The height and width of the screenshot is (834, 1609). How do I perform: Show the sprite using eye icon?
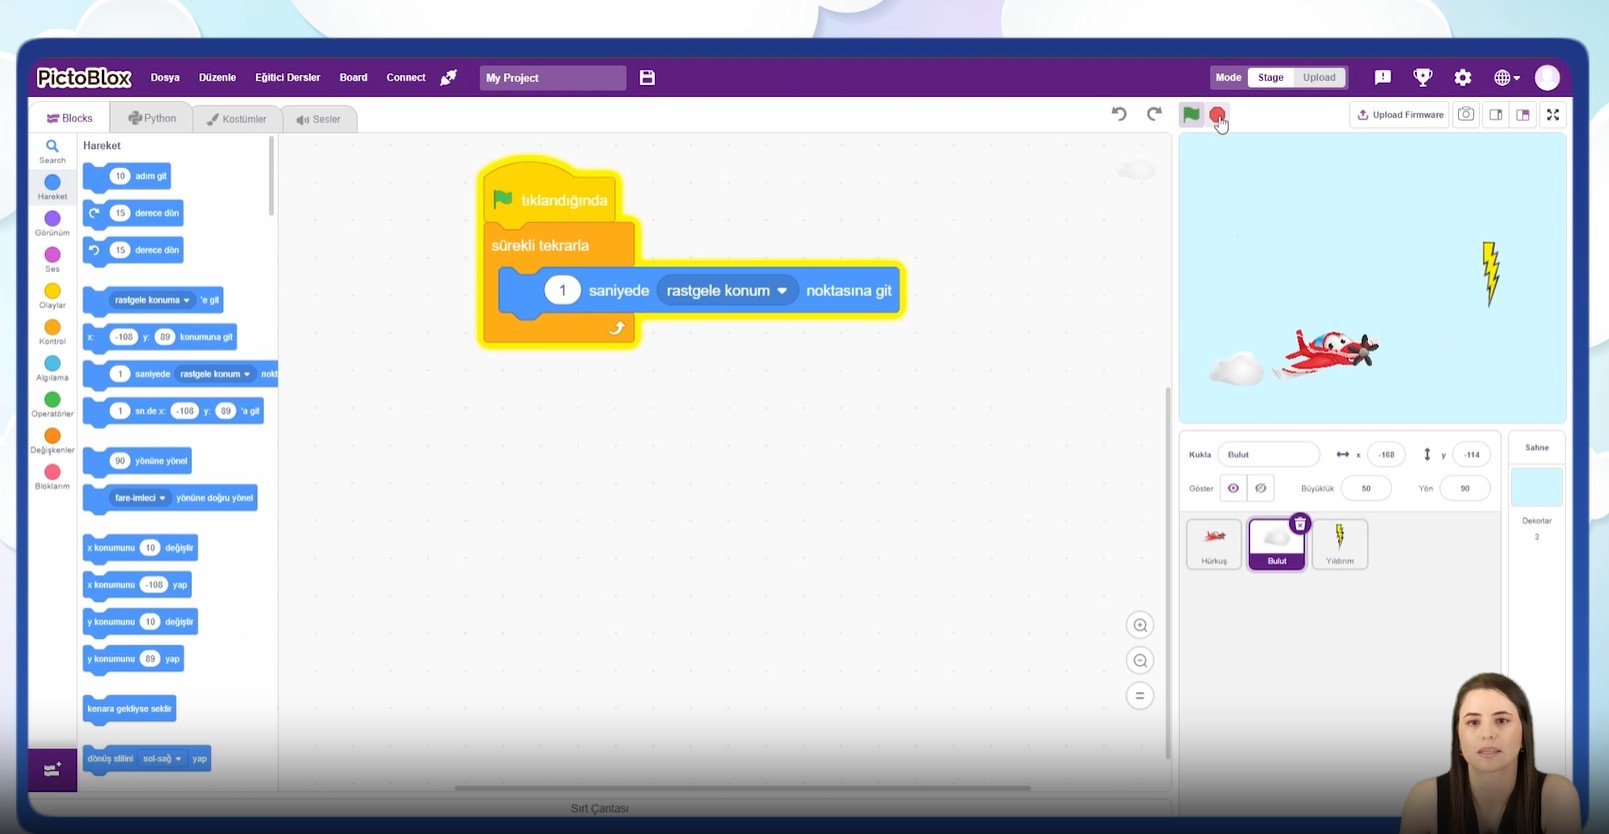(x=1233, y=488)
